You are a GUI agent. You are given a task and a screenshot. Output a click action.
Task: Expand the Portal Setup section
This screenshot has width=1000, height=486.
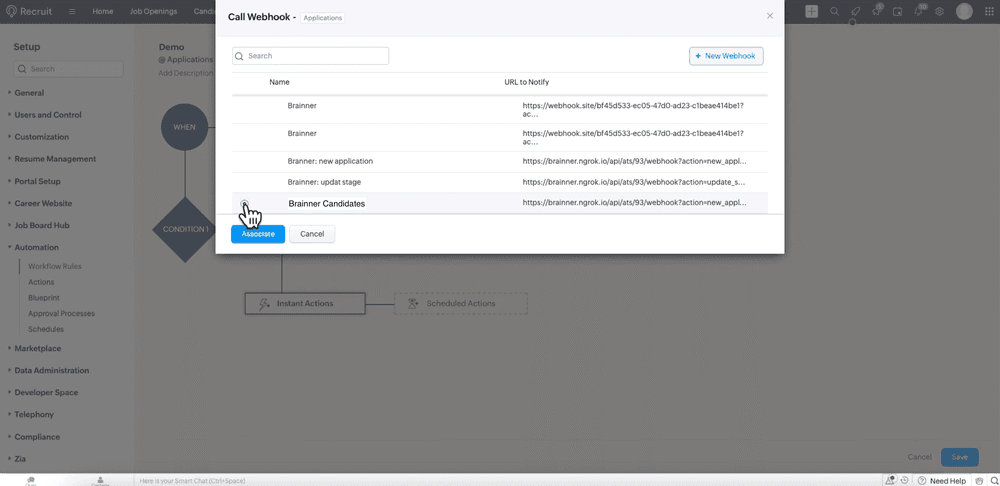click(x=38, y=181)
